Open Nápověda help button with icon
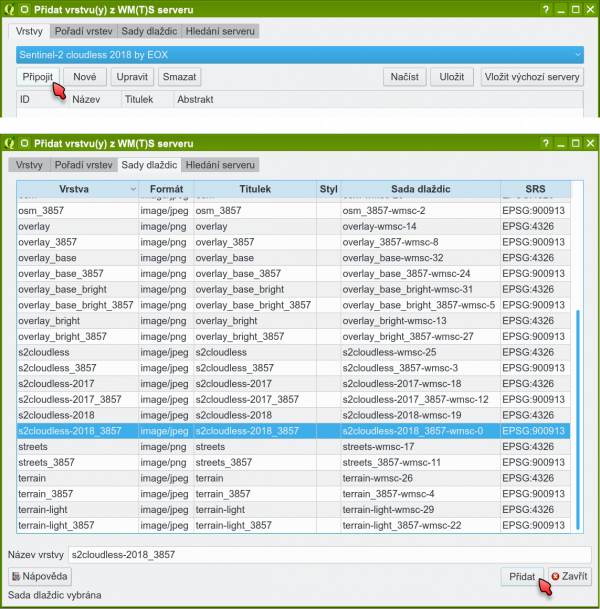 point(40,577)
